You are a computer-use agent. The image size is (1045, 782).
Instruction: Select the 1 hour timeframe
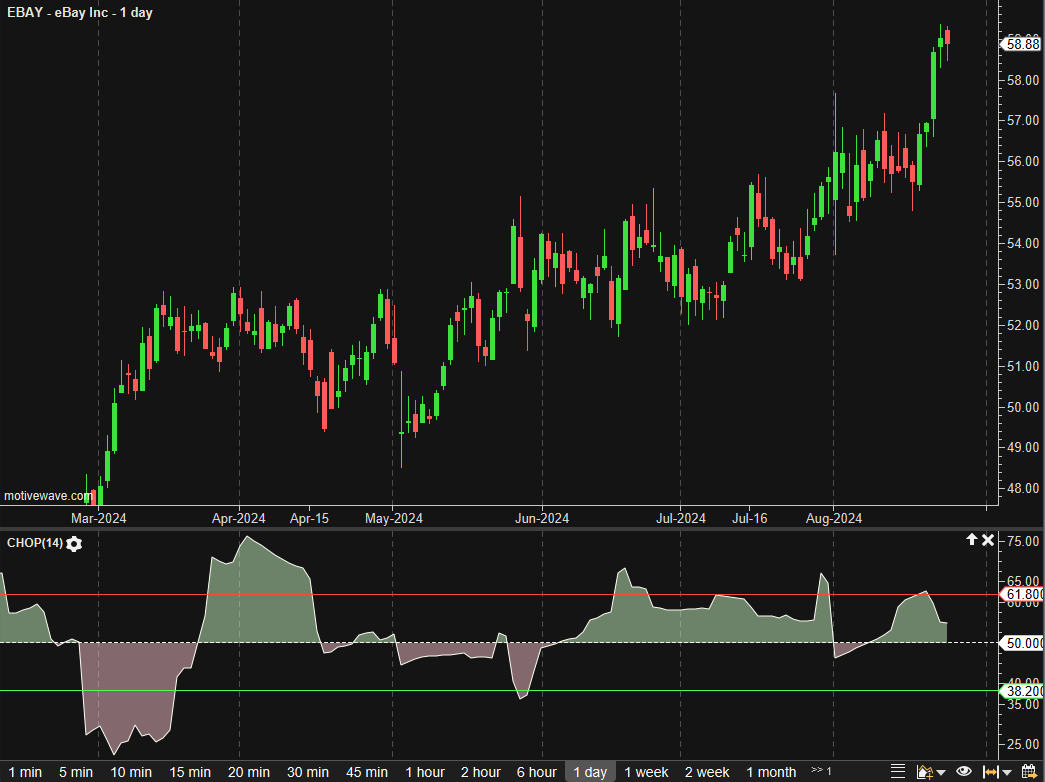click(x=425, y=772)
